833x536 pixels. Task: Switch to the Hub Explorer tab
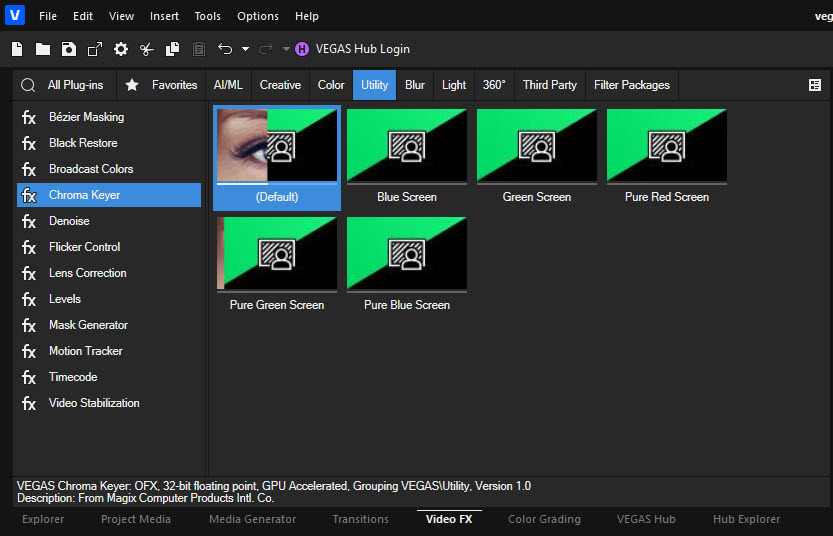[746, 520]
